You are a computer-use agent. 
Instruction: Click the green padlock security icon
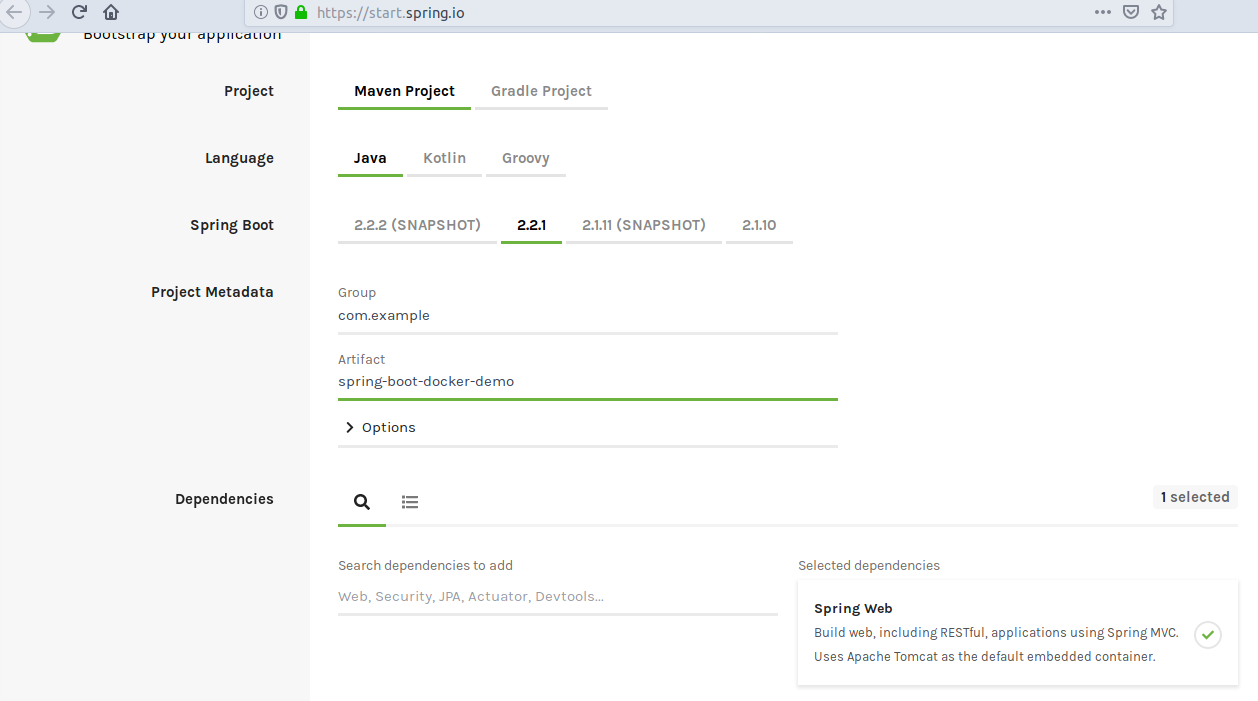pyautogui.click(x=301, y=12)
